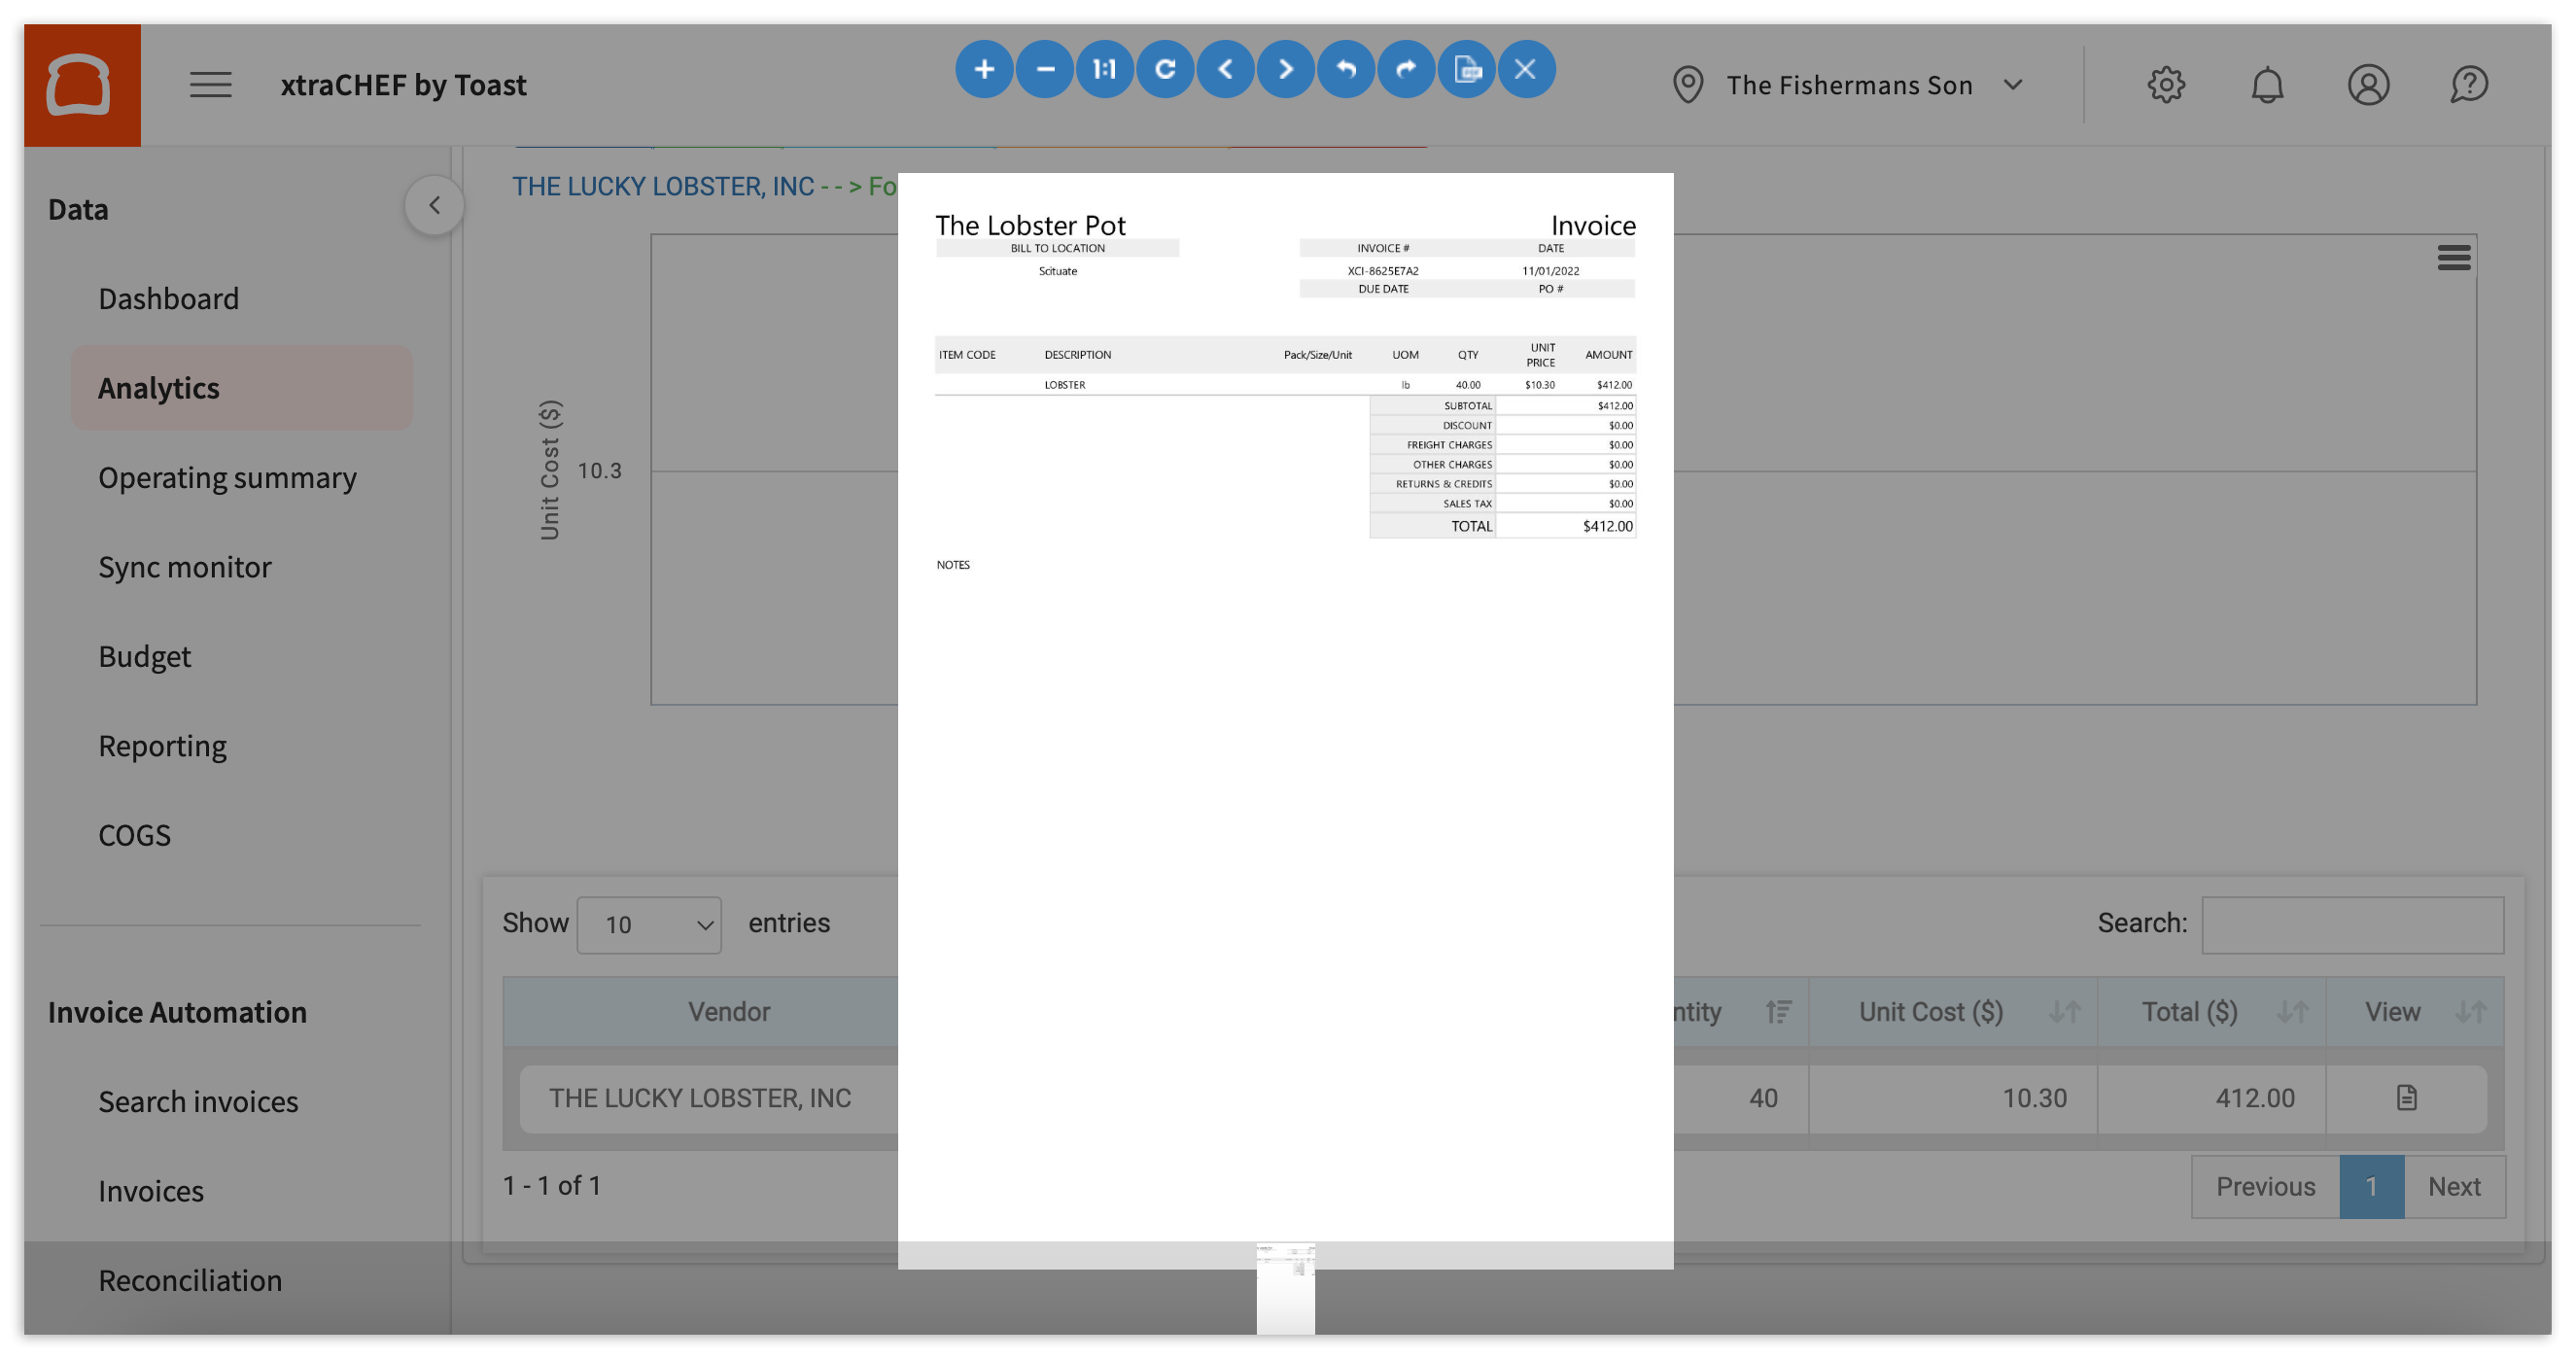The height and width of the screenshot is (1359, 2576).
Task: Open the Reporting menu item
Action: pyautogui.click(x=162, y=746)
